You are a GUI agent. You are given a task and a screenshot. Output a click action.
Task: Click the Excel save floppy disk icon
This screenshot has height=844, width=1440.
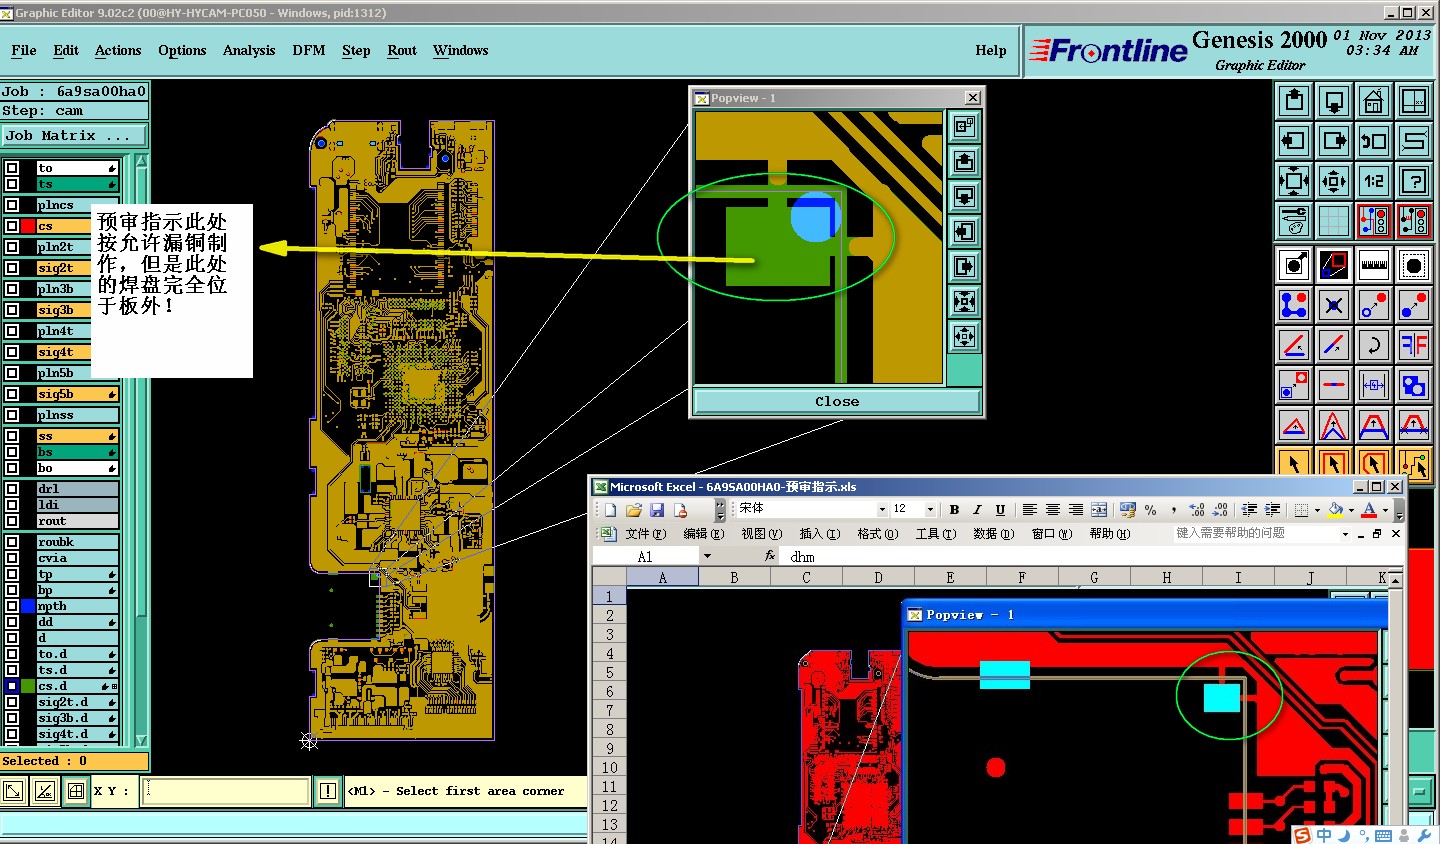tap(656, 510)
